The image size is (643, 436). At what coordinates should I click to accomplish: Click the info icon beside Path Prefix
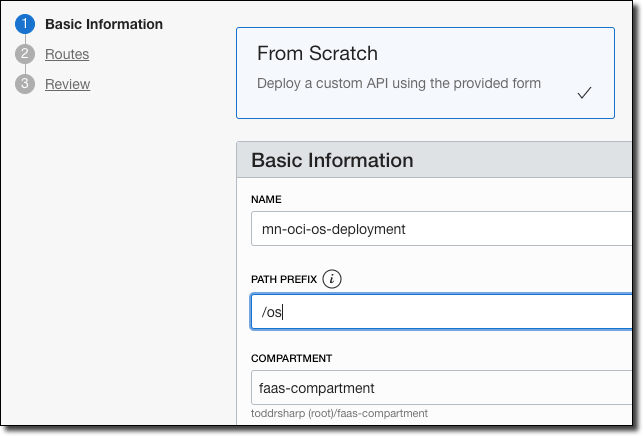point(332,280)
